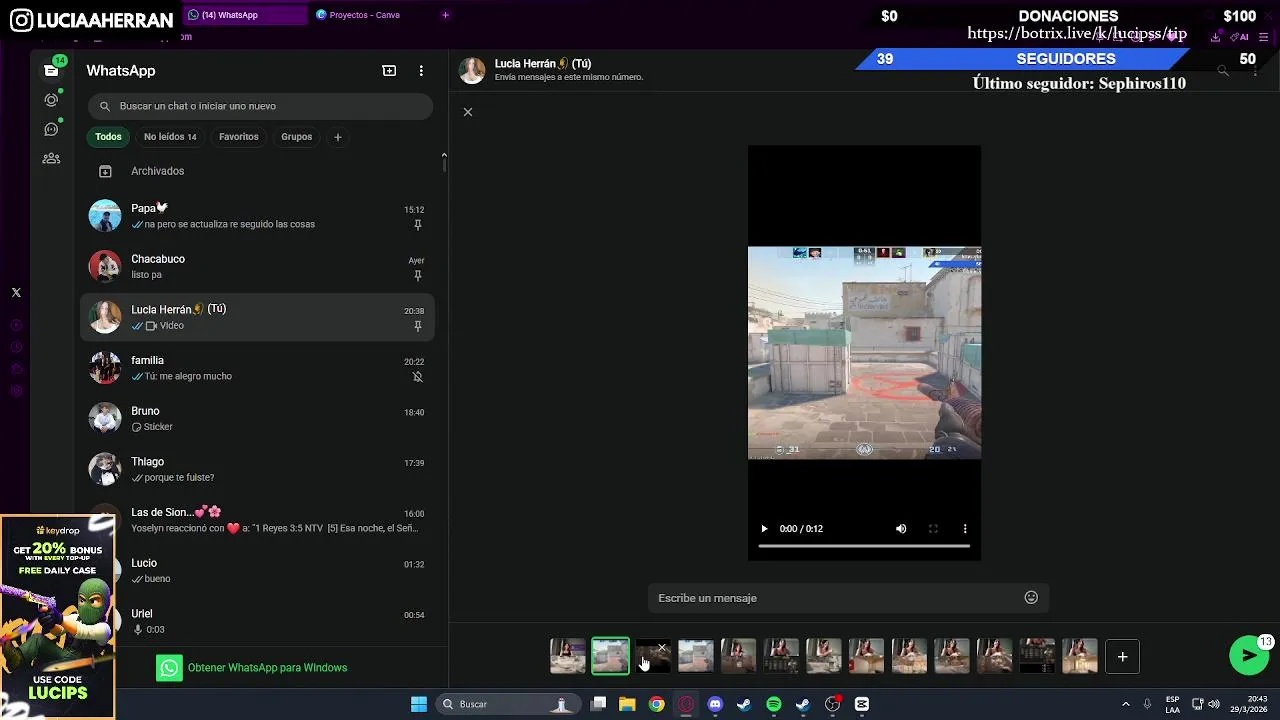Image resolution: width=1280 pixels, height=720 pixels.
Task: Open the Uriel voice-message chat
Action: click(258, 621)
